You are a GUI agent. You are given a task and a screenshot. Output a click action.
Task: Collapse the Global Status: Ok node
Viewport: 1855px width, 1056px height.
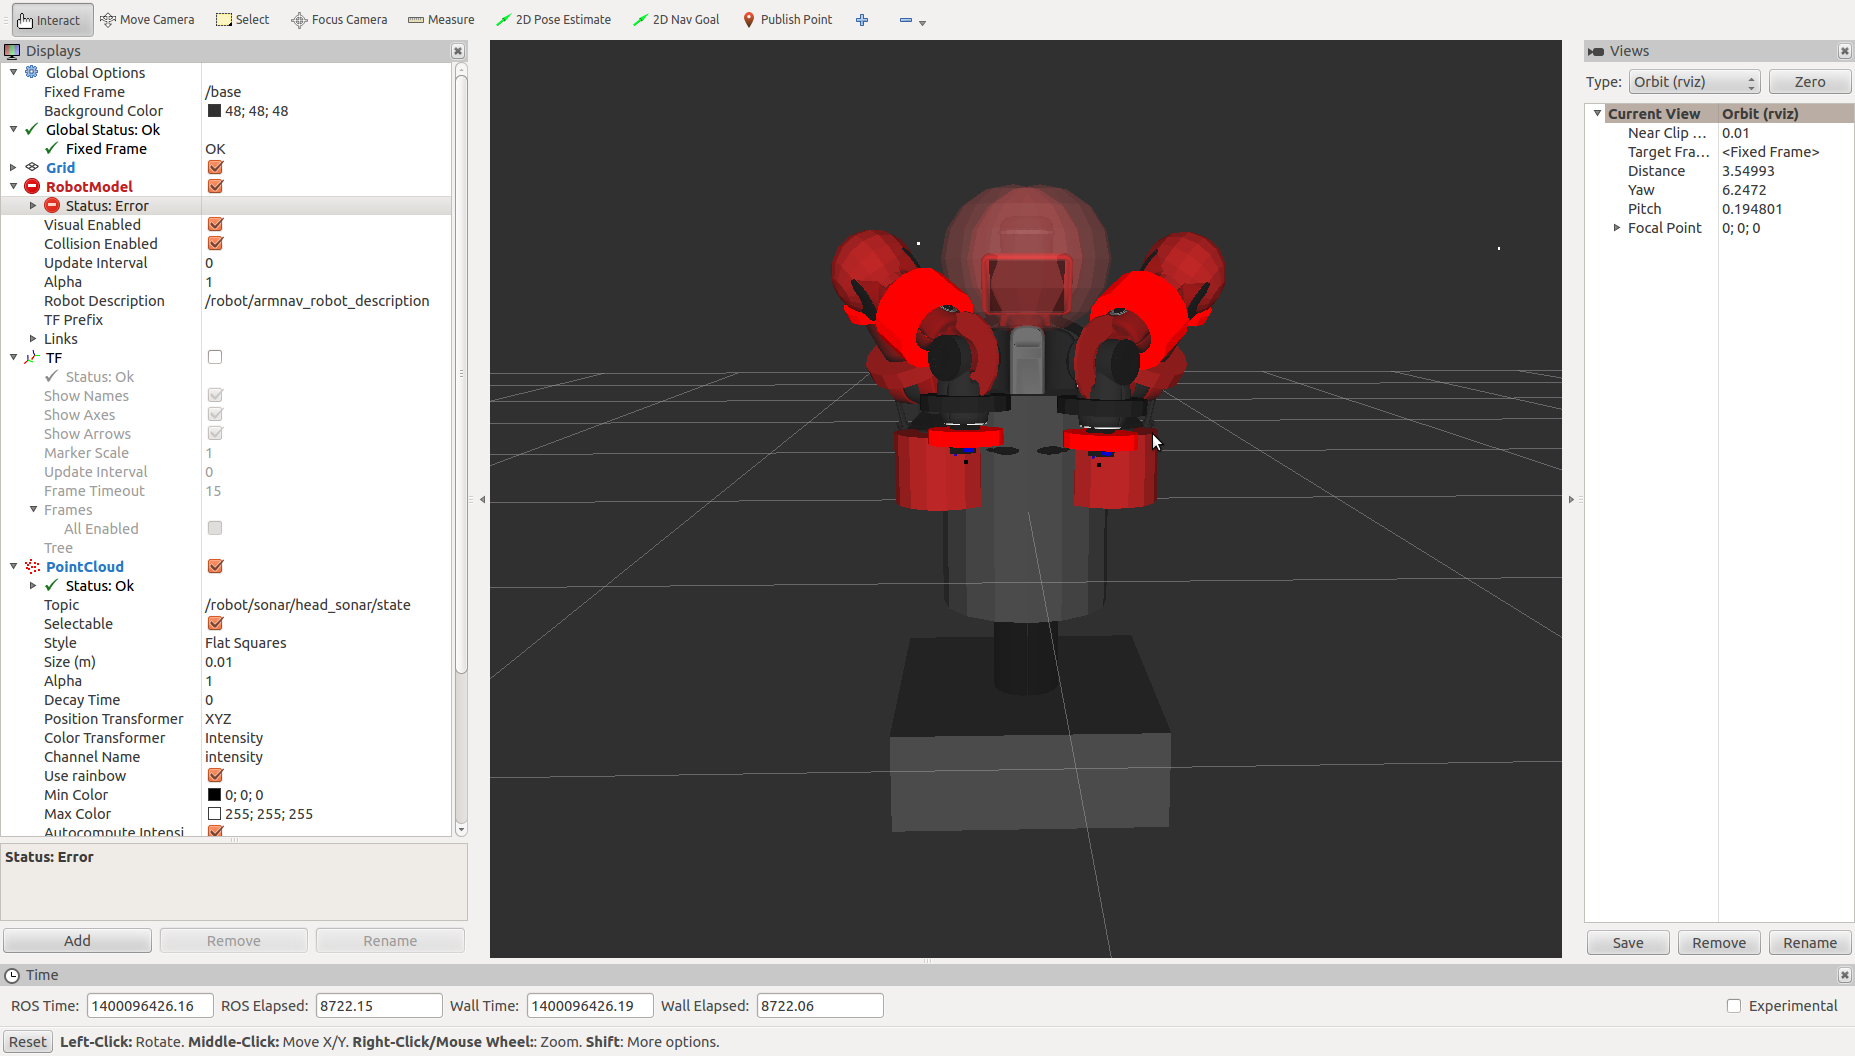(13, 129)
